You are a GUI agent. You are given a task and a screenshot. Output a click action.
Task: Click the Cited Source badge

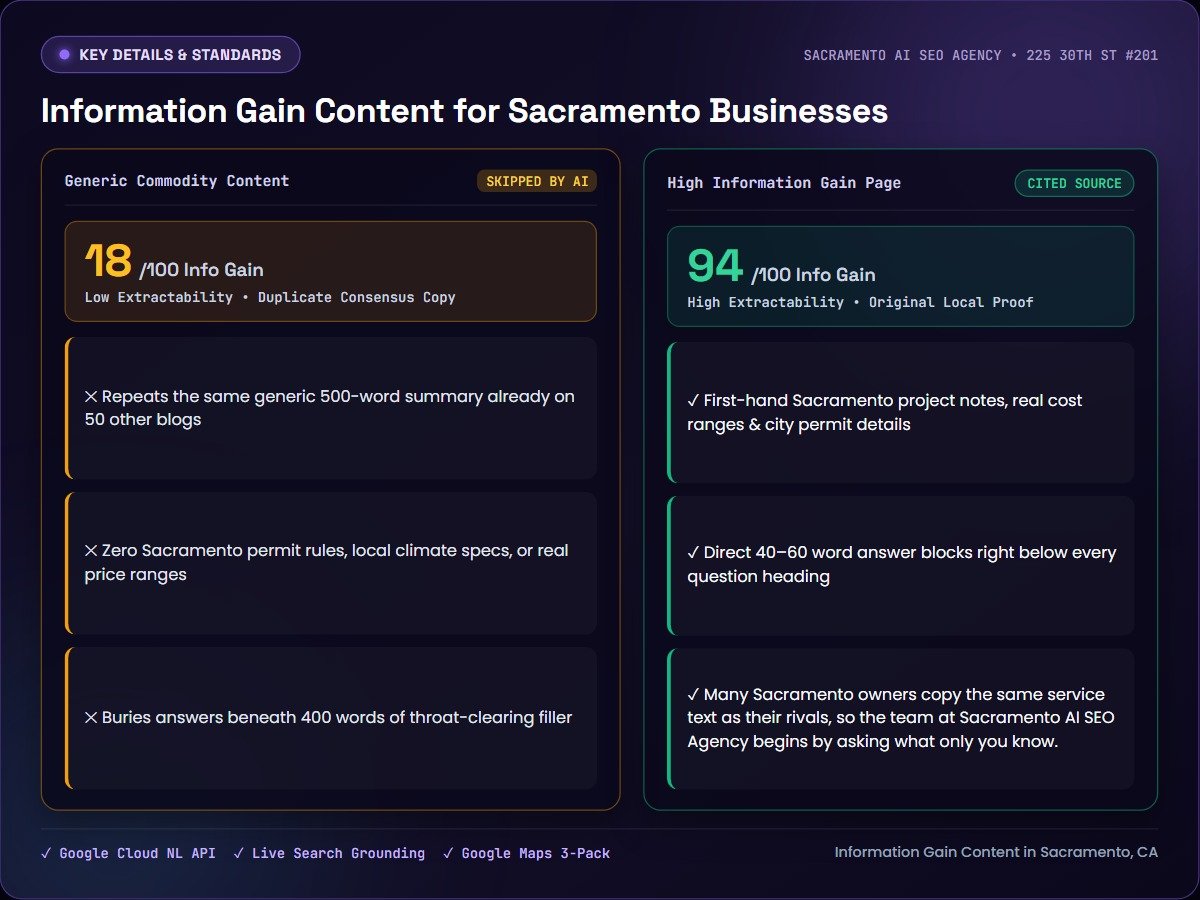(x=1074, y=183)
